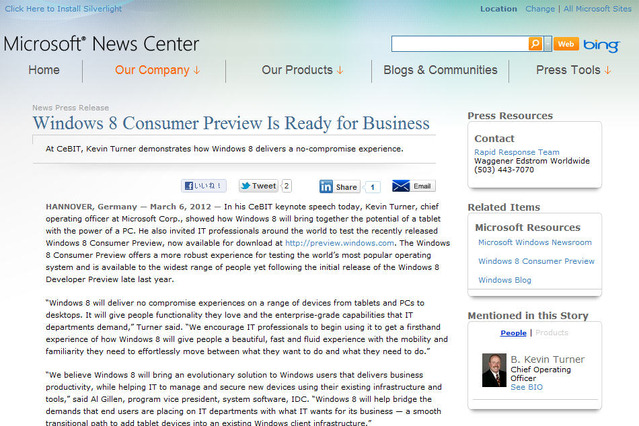
Task: Open the Microsoft News Center logo
Action: [x=101, y=44]
